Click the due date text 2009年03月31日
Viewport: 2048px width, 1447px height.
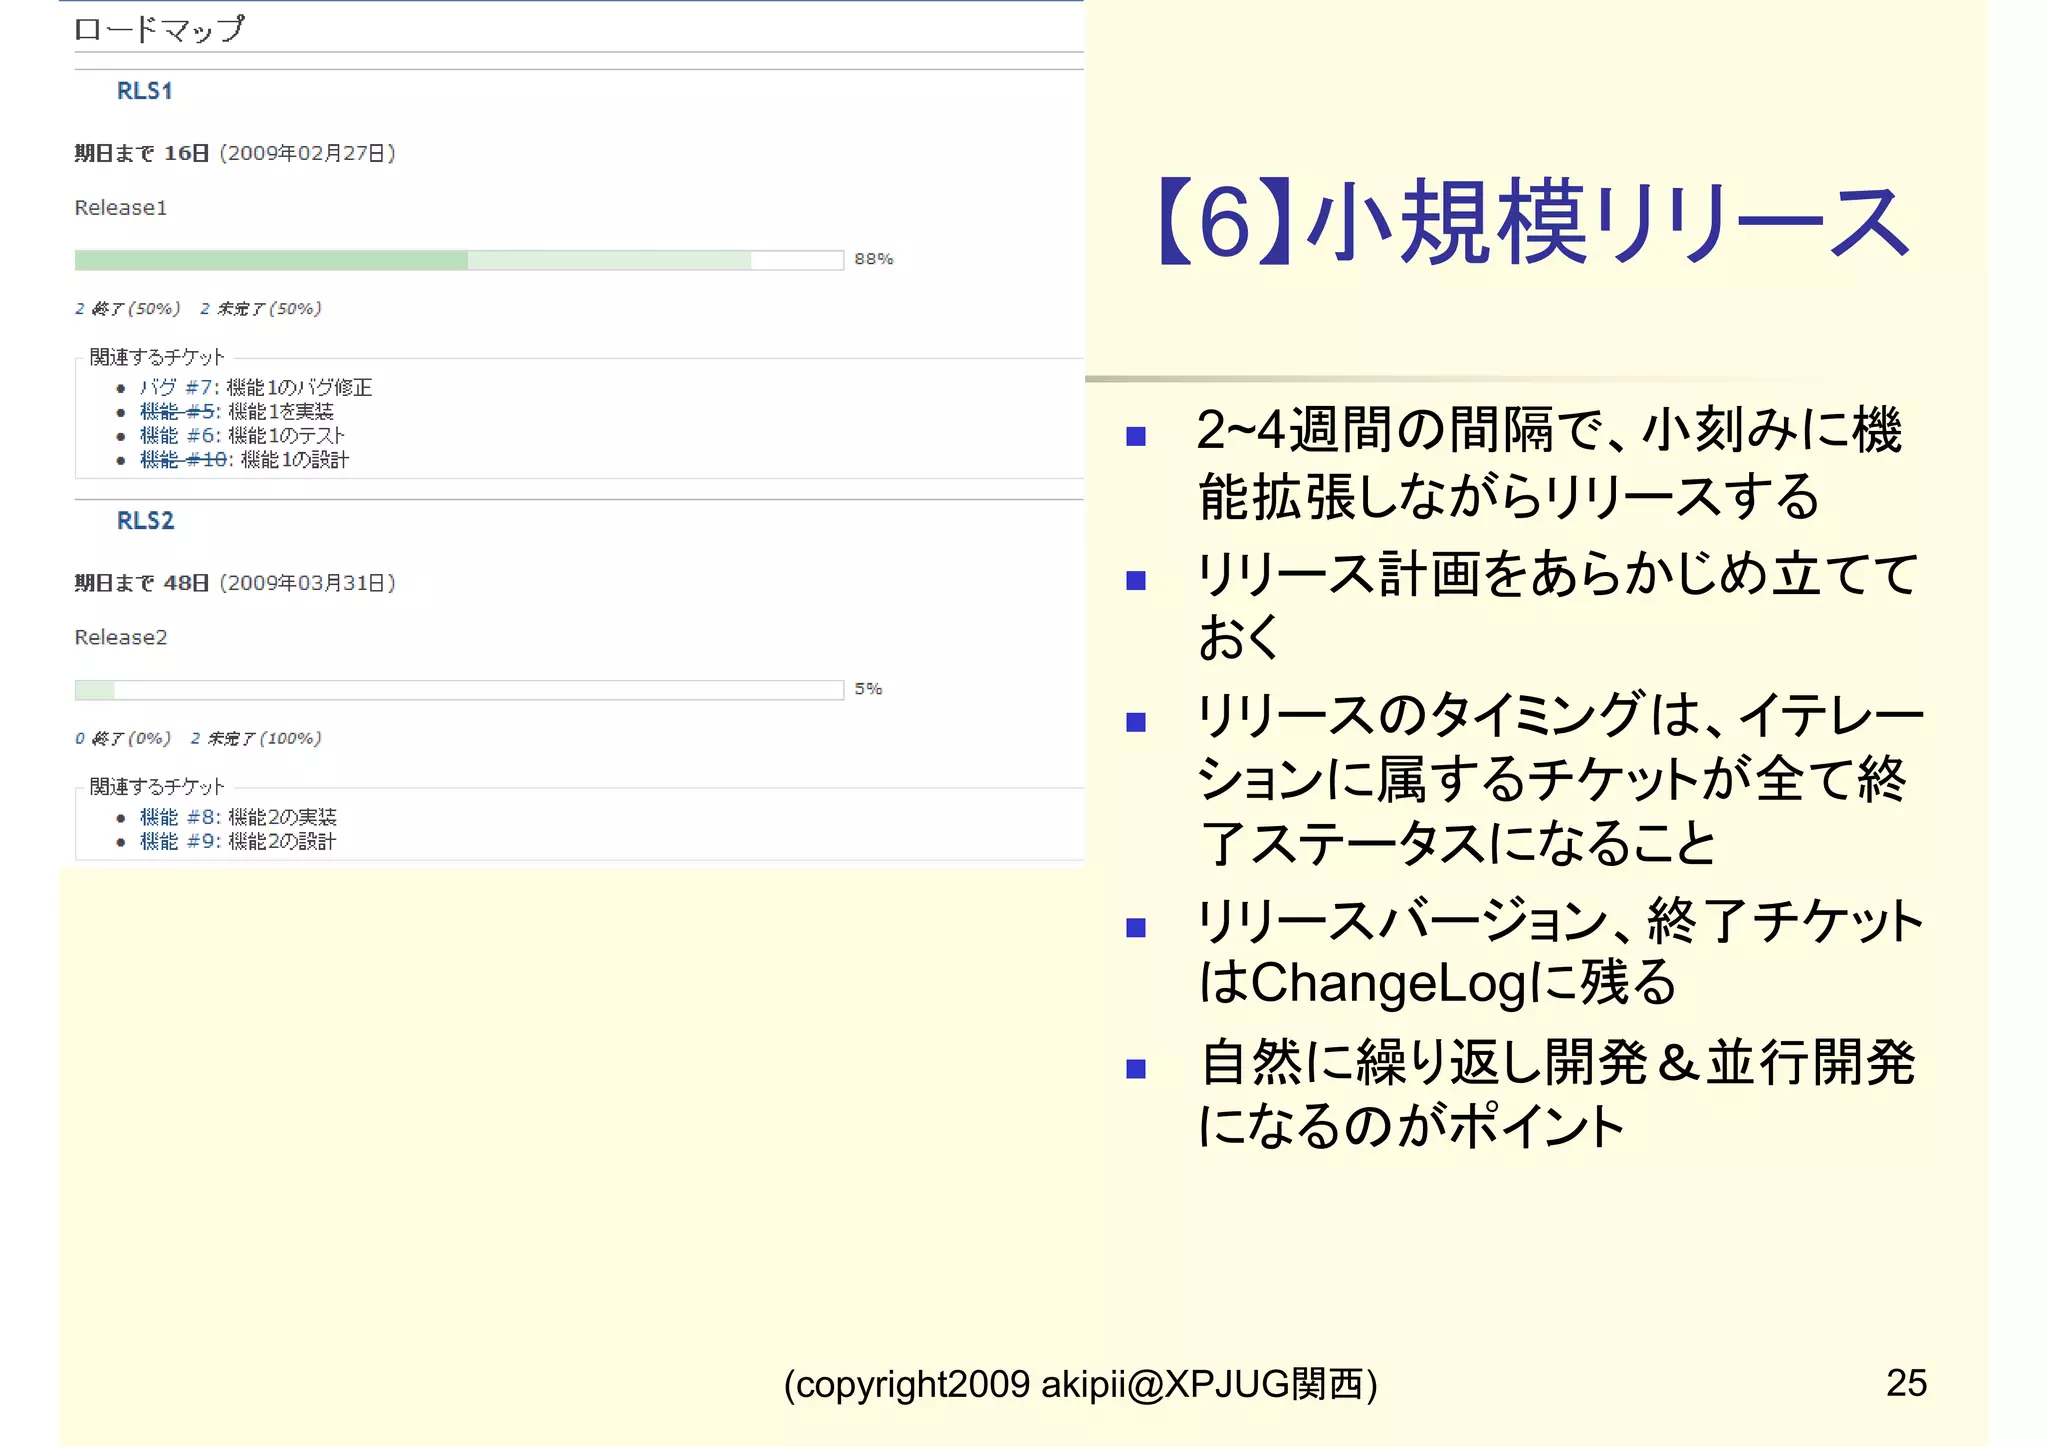[x=308, y=583]
